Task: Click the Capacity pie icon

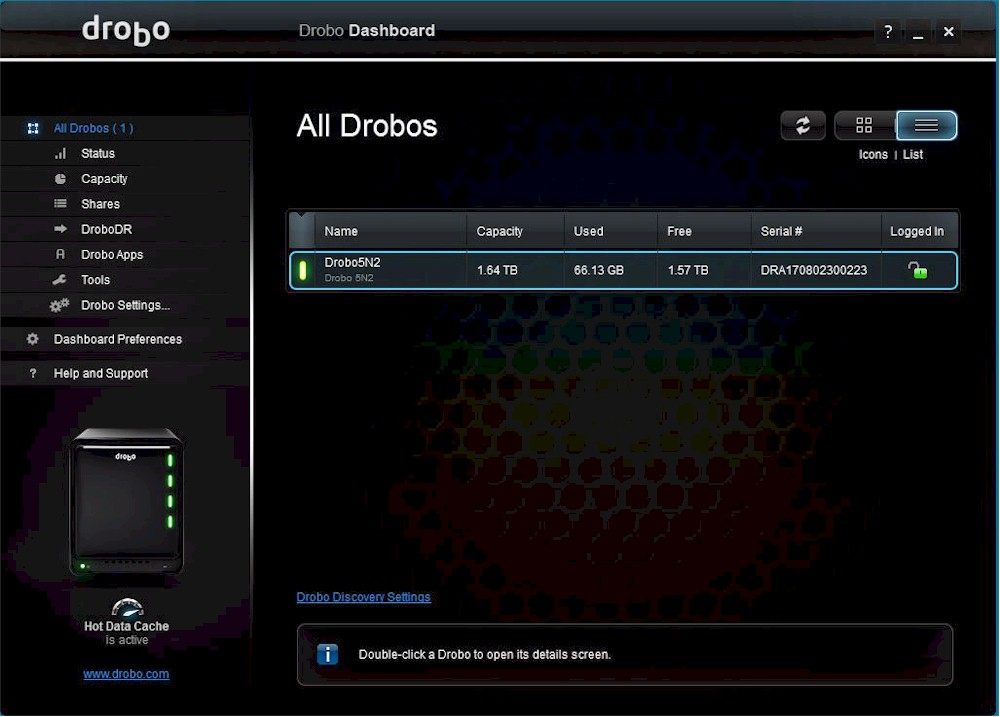Action: click(x=61, y=179)
